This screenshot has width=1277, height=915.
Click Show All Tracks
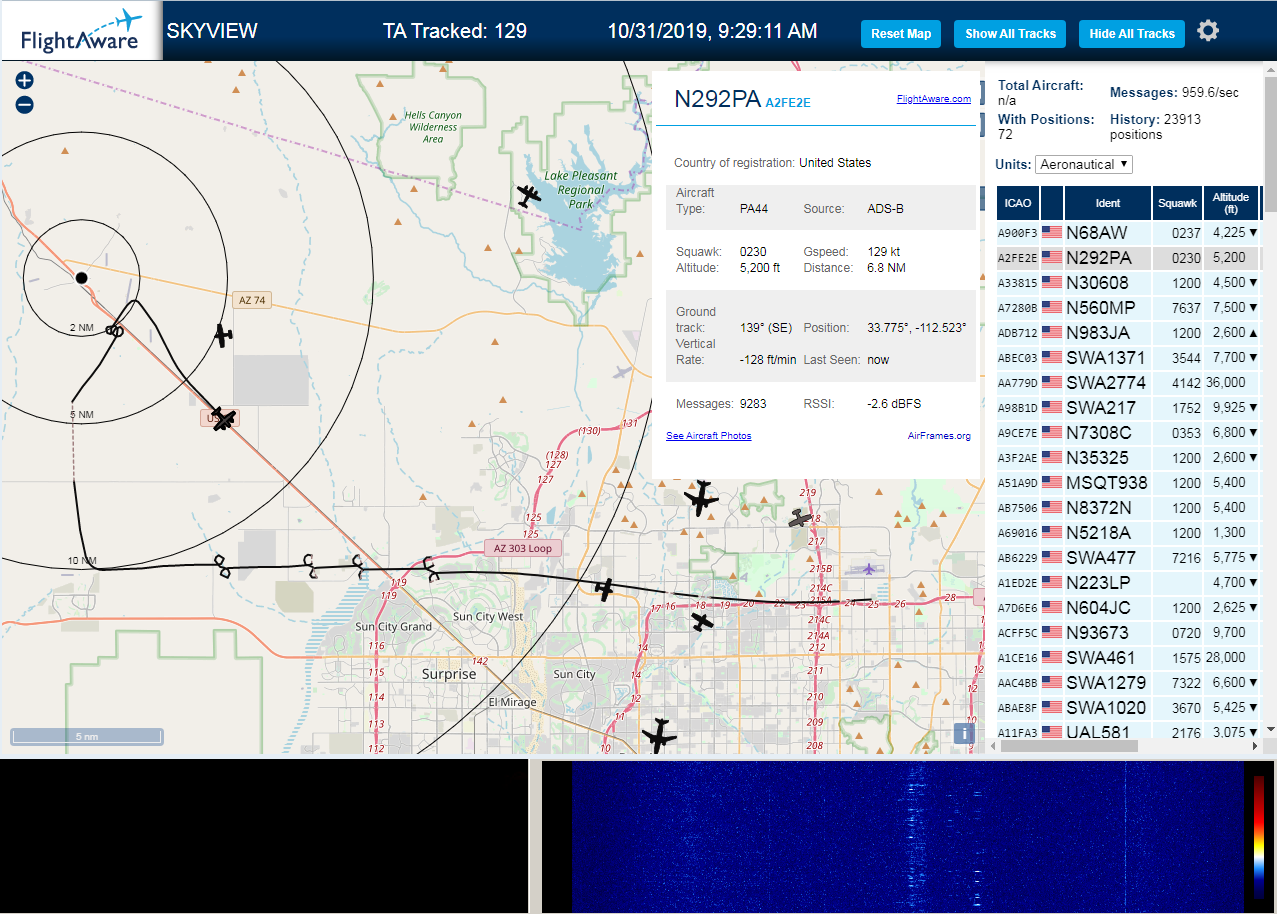(1010, 34)
